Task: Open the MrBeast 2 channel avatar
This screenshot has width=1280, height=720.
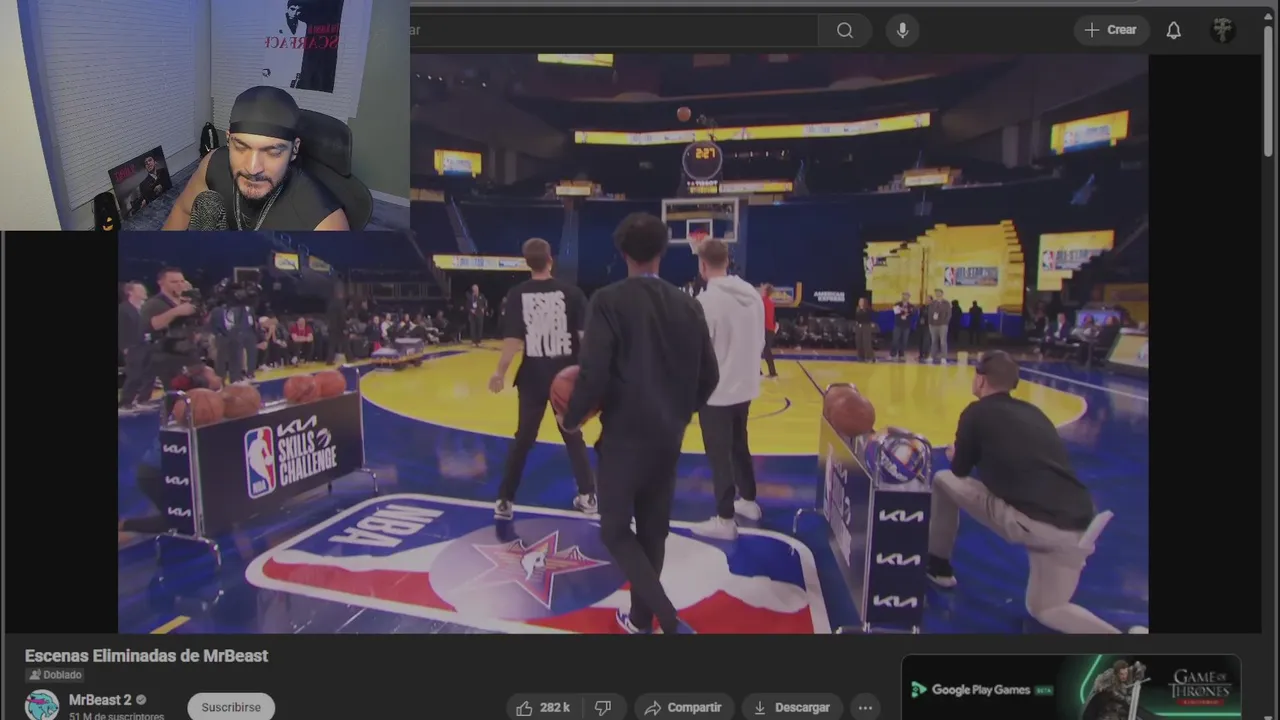Action: click(42, 705)
